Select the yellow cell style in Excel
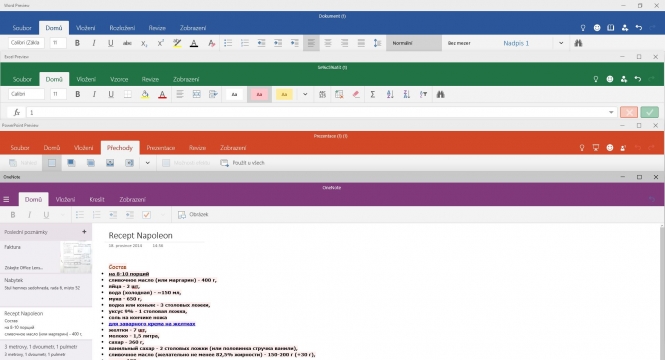 pos(284,95)
